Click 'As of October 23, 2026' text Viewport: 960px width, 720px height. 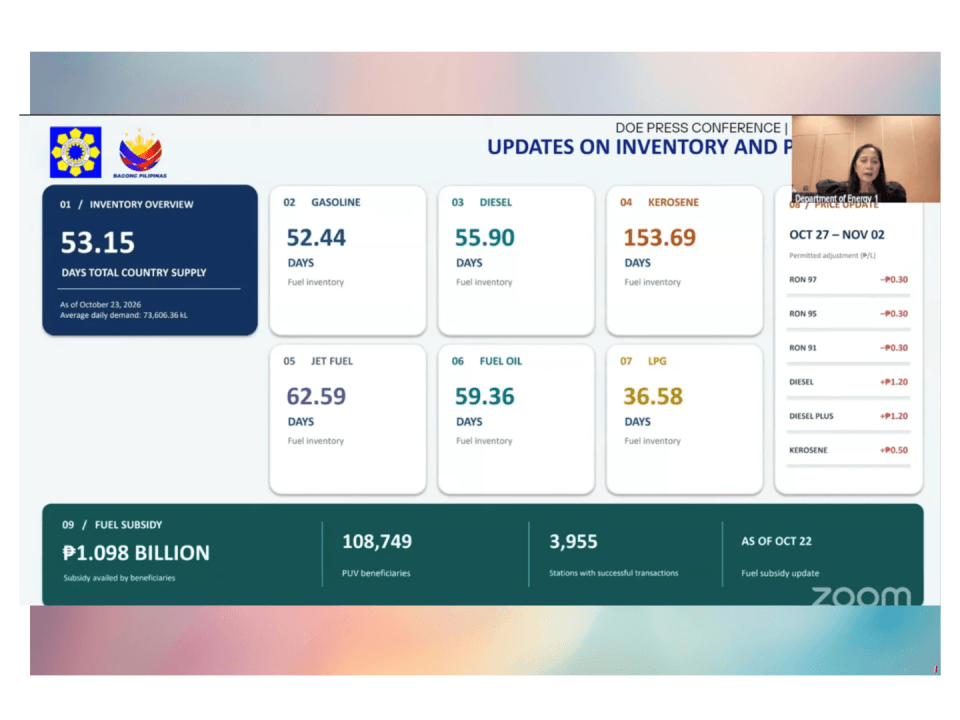pos(100,304)
